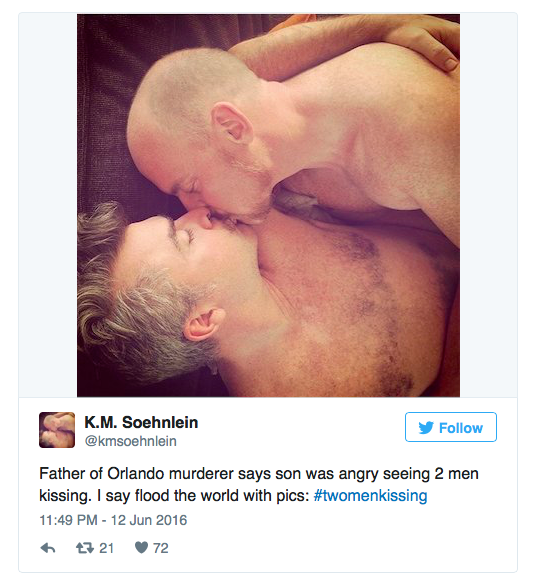Follow the @kmsoehnlein account

pos(451,427)
